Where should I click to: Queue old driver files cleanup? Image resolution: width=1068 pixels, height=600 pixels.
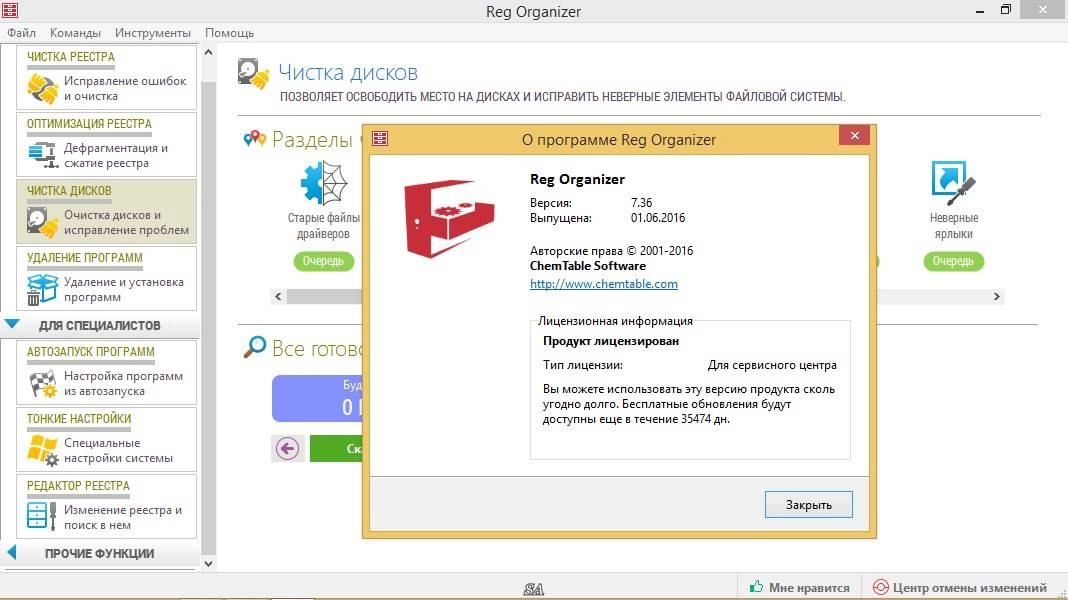coord(324,261)
